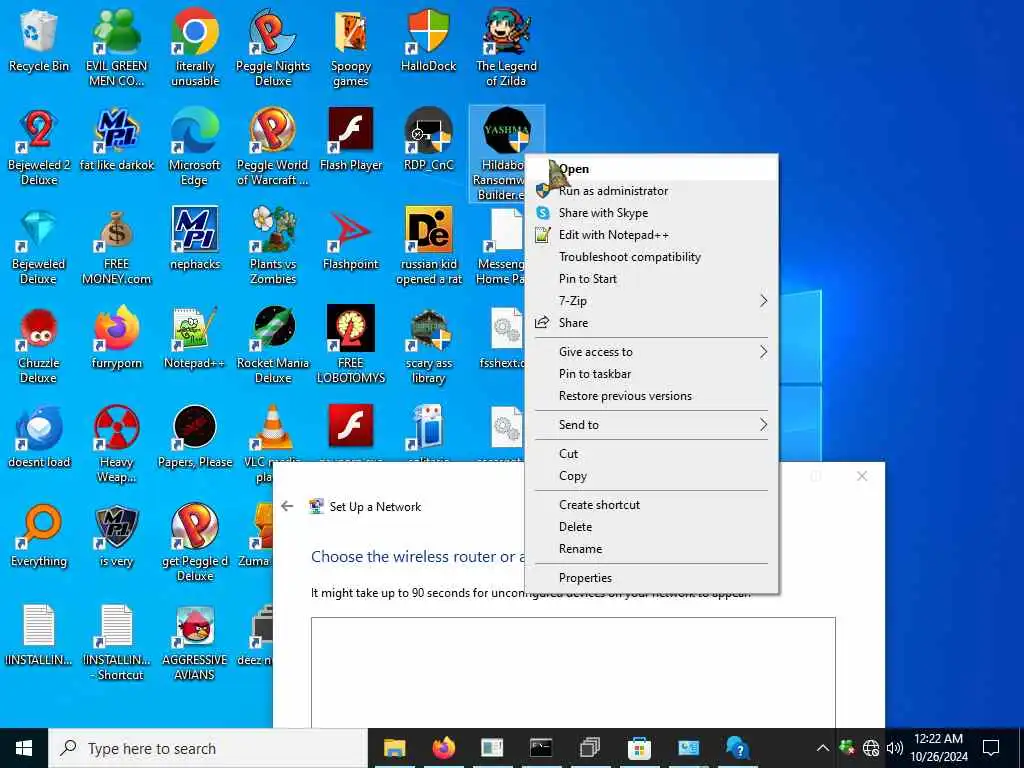1024x768 pixels.
Task: Choose Run as administrator
Action: point(651,191)
